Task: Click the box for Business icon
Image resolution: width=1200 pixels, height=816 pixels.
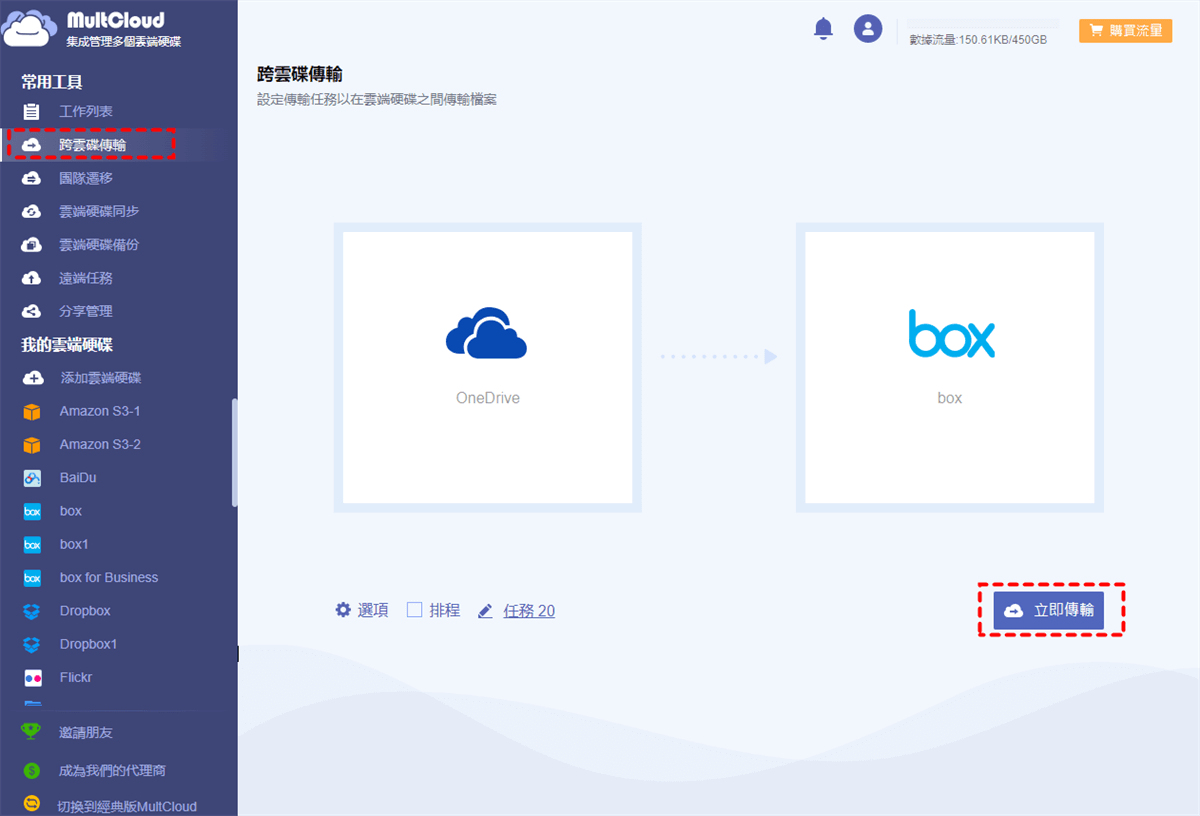Action: point(32,577)
